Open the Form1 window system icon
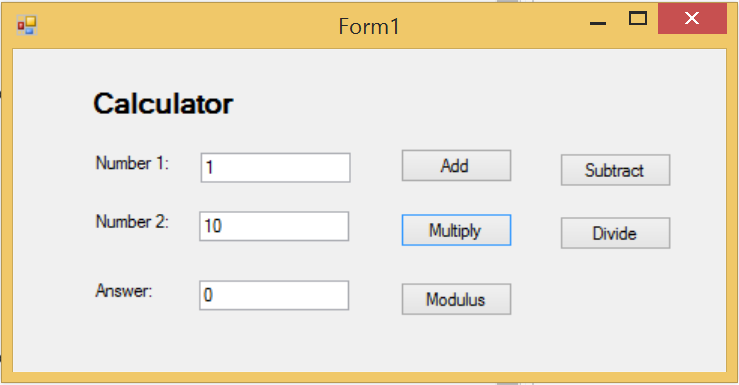The image size is (739, 385). click(x=27, y=25)
